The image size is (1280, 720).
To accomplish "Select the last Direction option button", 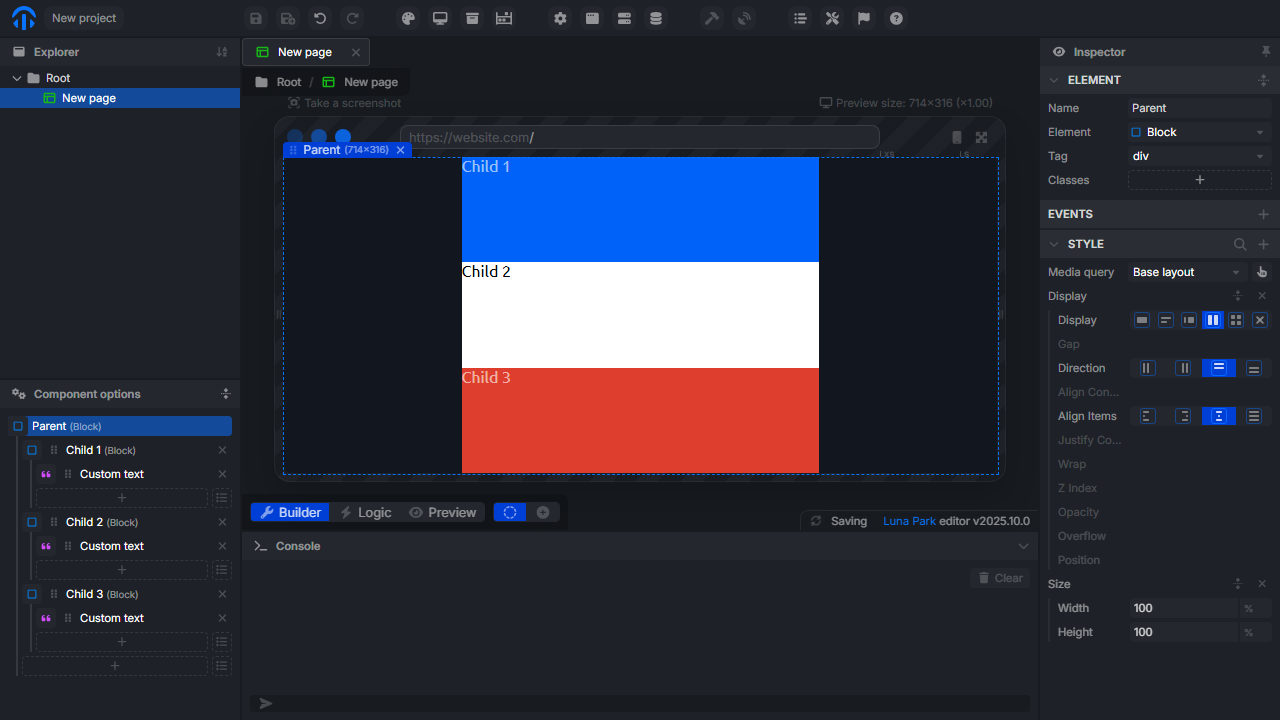I will (1254, 368).
